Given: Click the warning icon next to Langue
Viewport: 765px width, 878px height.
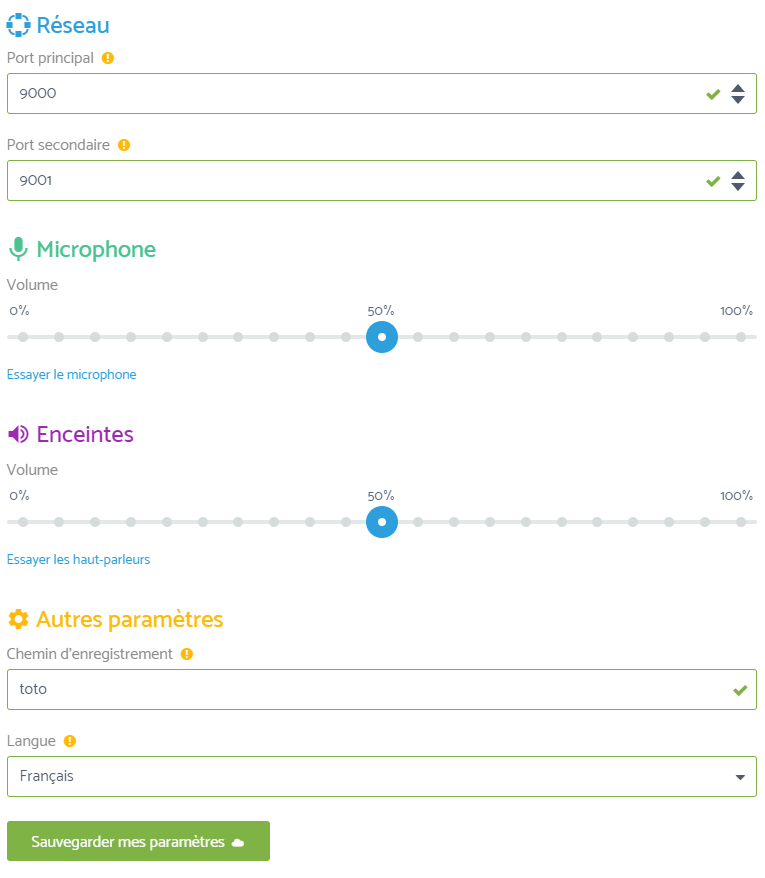Looking at the screenshot, I should (x=69, y=741).
